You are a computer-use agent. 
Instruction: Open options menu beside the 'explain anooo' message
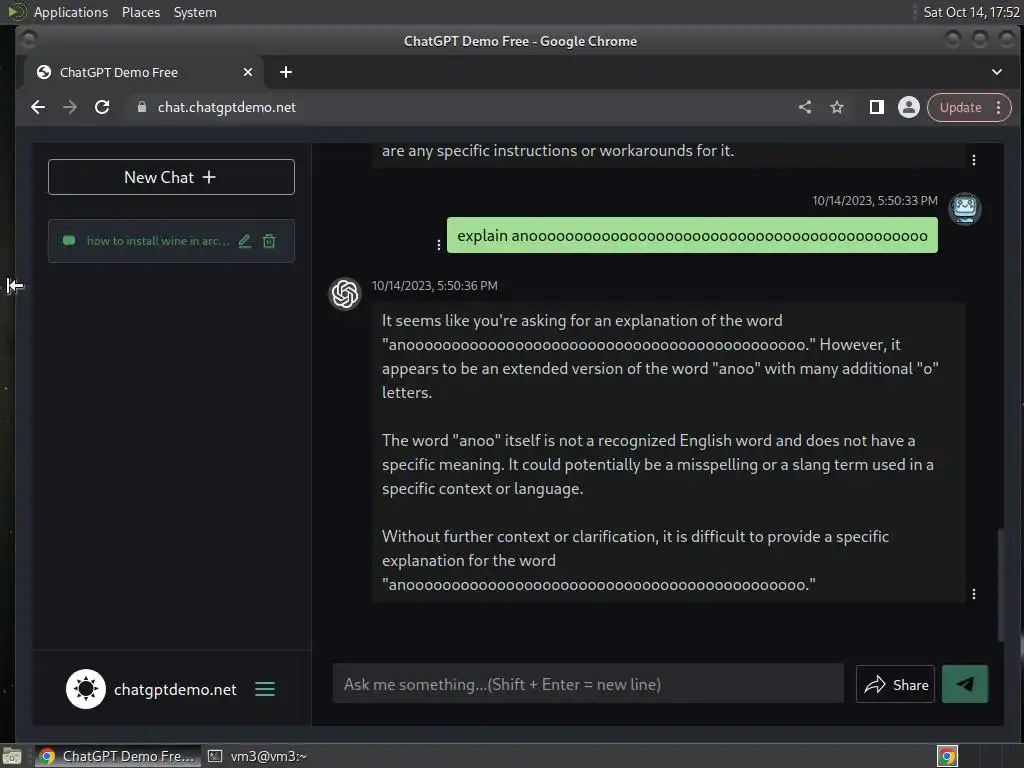[x=438, y=245]
